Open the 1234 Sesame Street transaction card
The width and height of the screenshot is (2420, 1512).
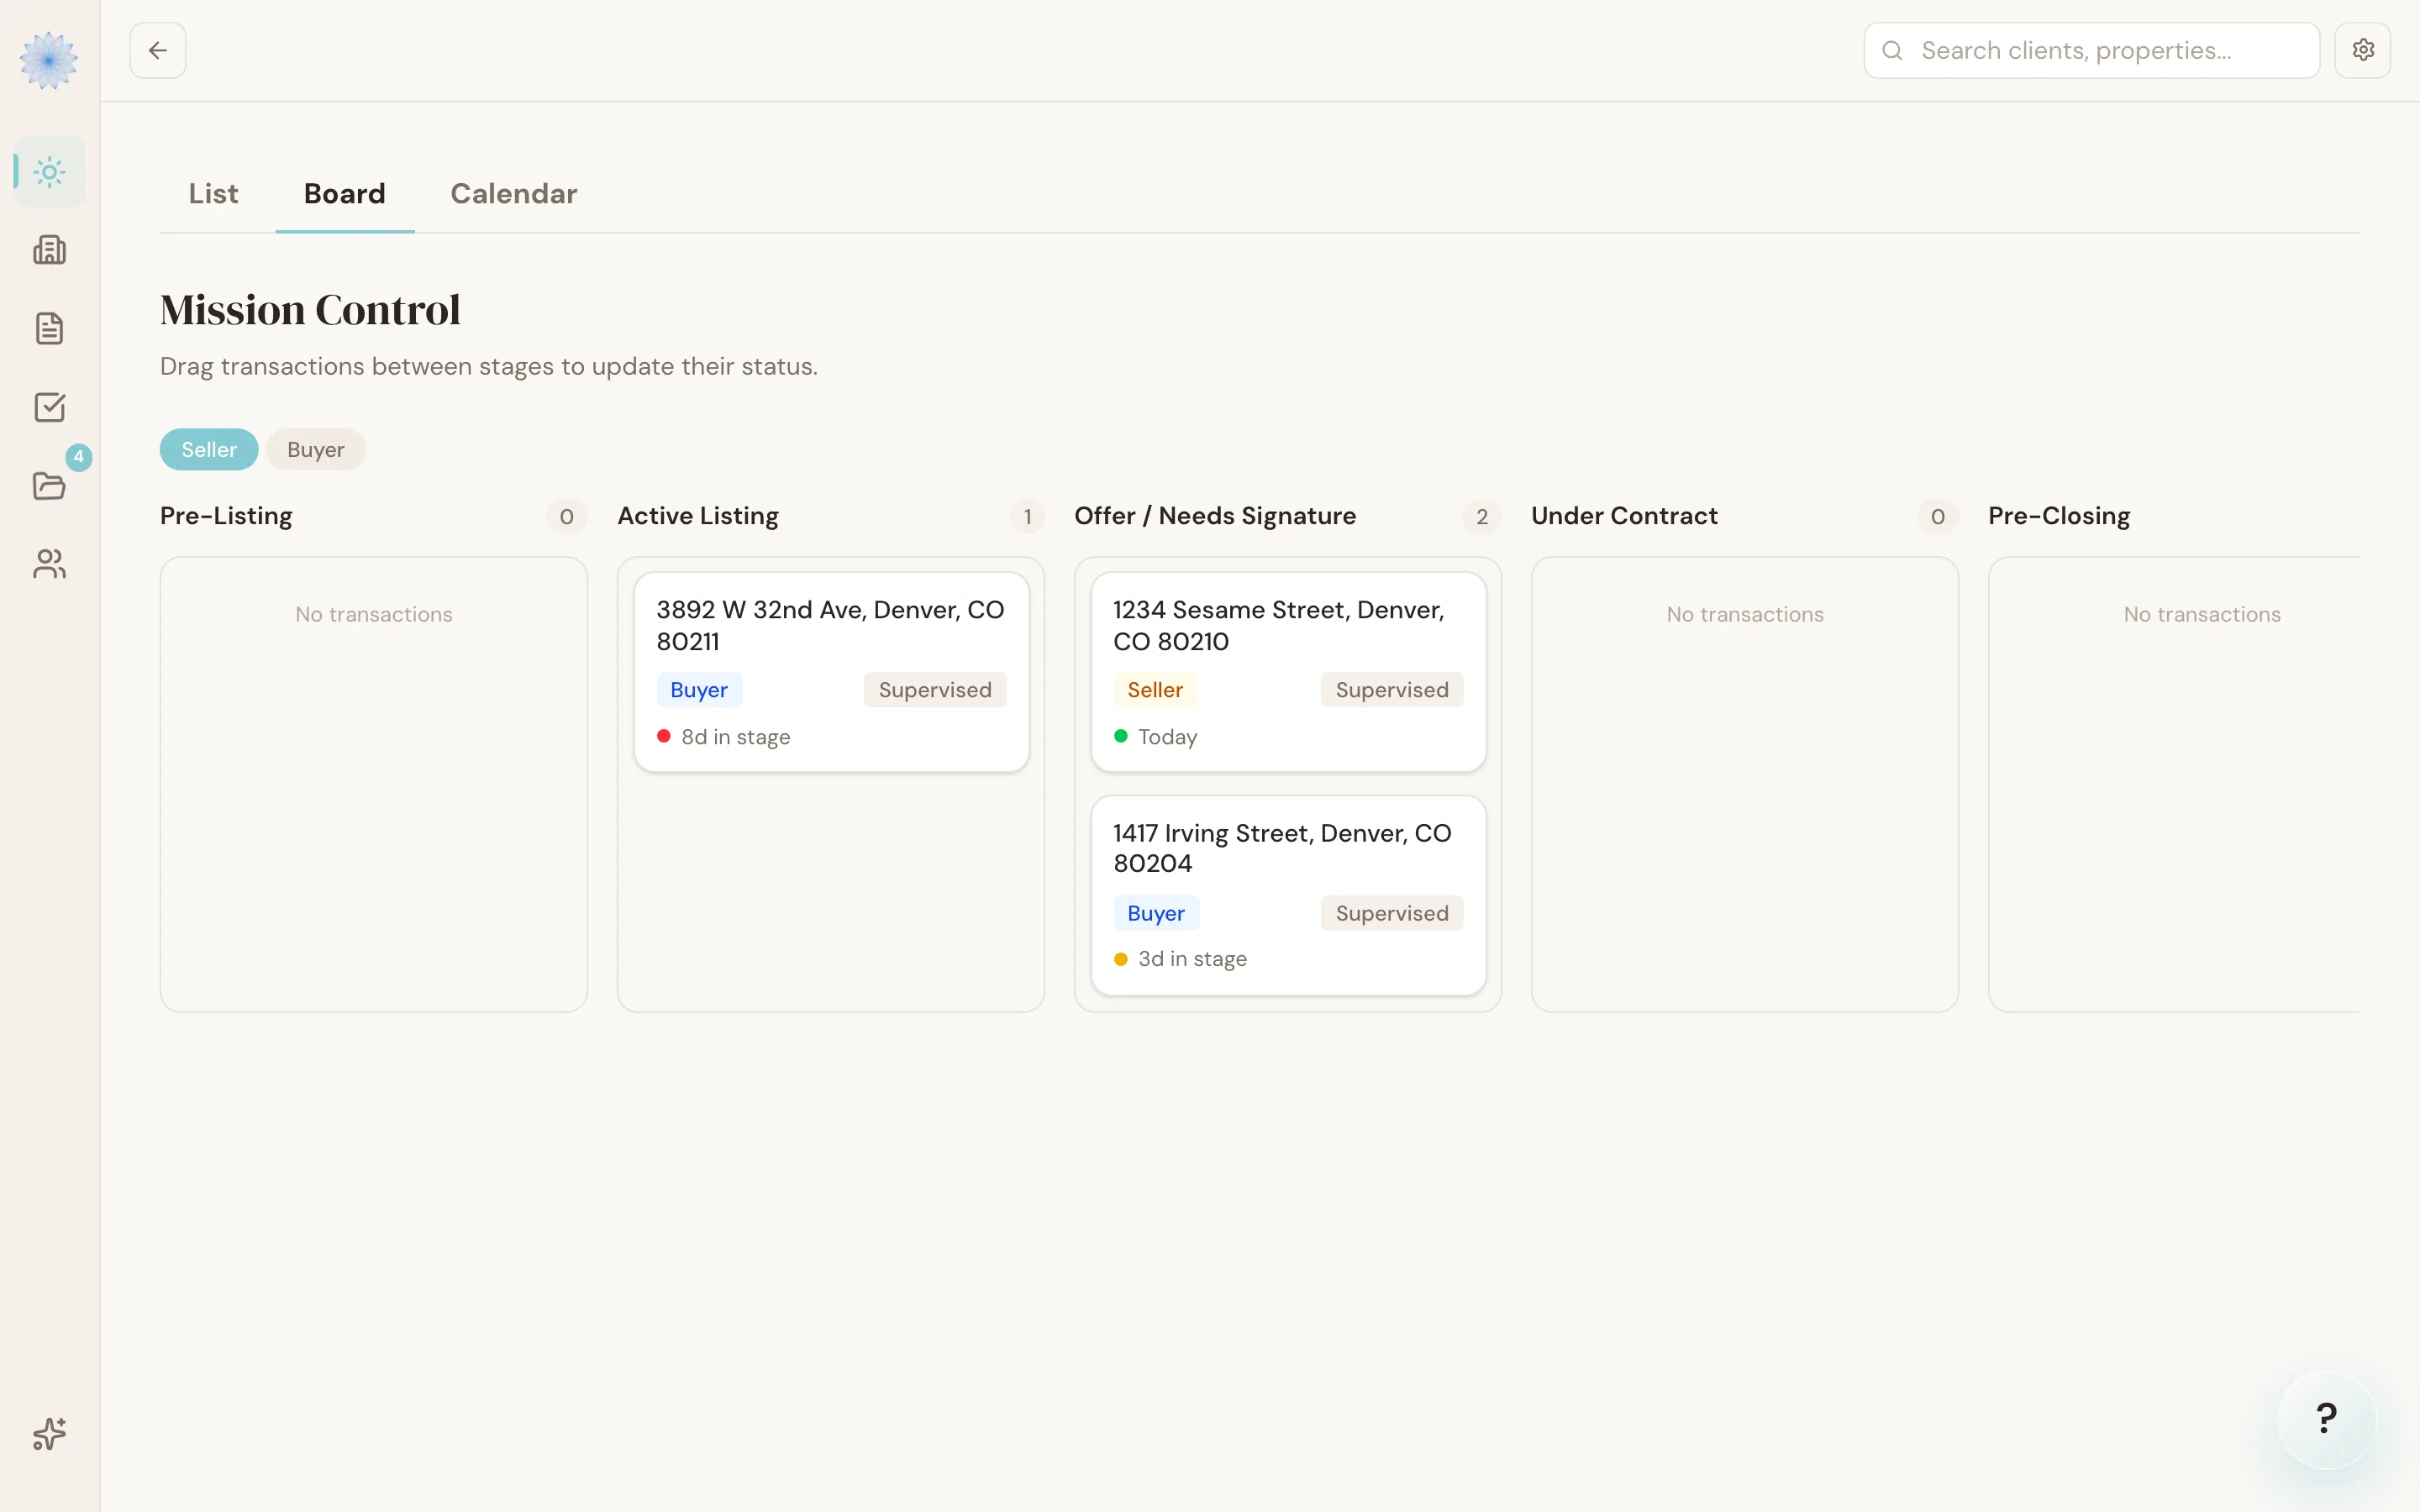1289,672
